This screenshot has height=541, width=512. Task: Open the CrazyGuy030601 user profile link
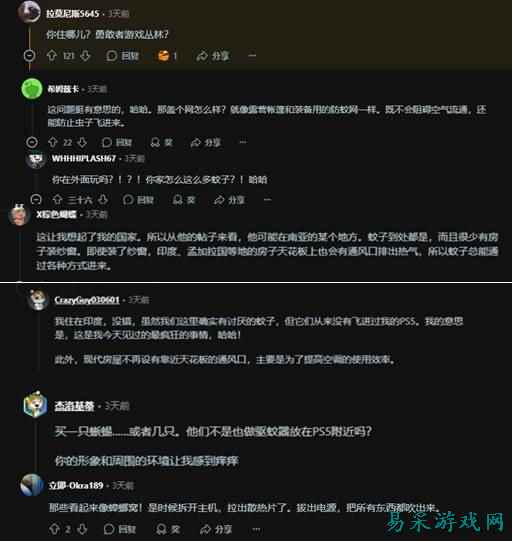click(x=87, y=300)
